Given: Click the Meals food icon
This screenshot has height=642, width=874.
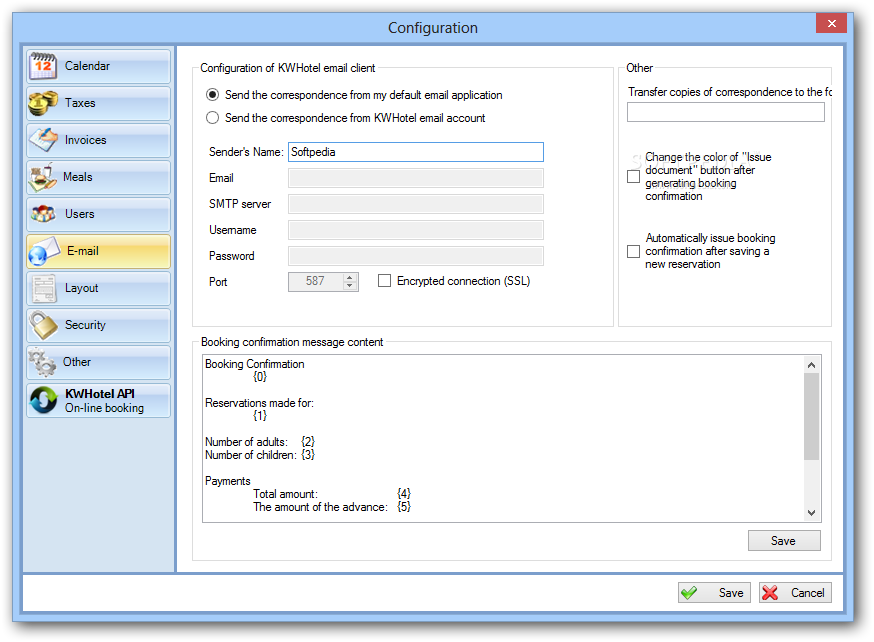Looking at the screenshot, I should pyautogui.click(x=43, y=177).
